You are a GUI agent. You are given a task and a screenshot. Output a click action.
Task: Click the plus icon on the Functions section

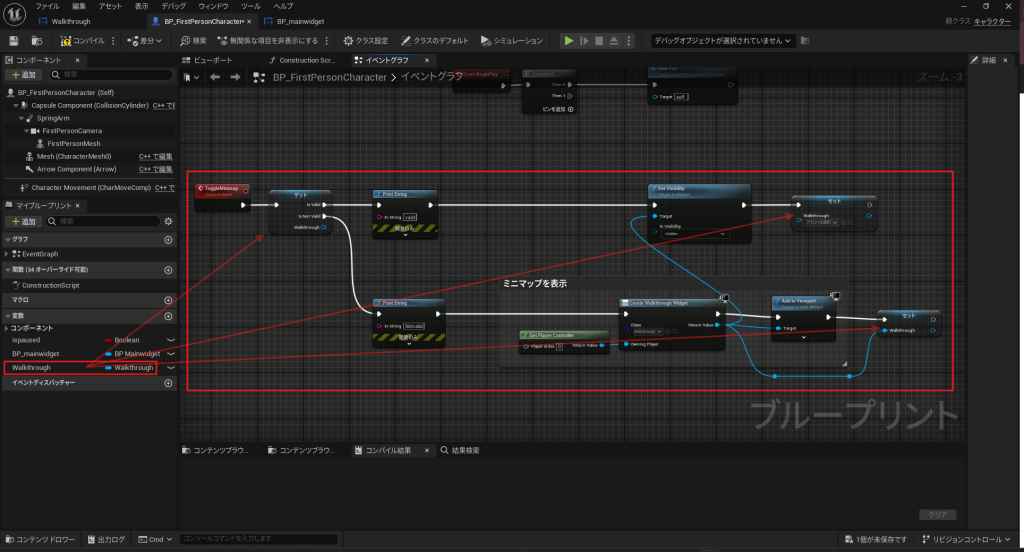tap(168, 270)
